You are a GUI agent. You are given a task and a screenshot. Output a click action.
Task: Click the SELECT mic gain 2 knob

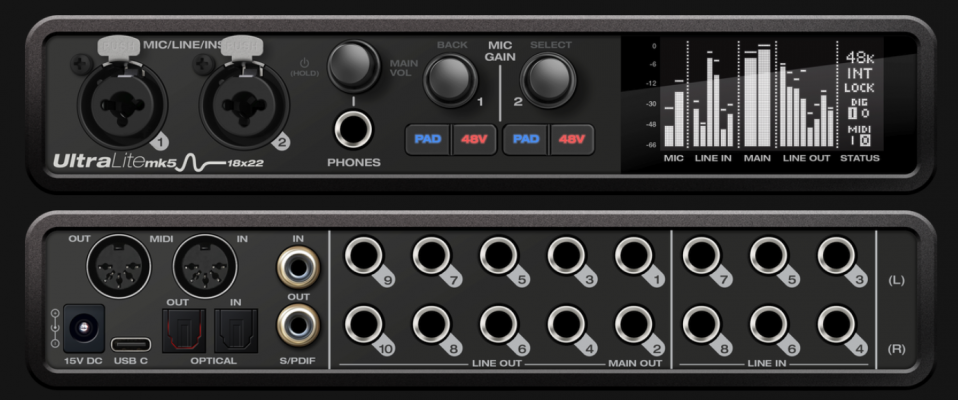click(x=548, y=79)
